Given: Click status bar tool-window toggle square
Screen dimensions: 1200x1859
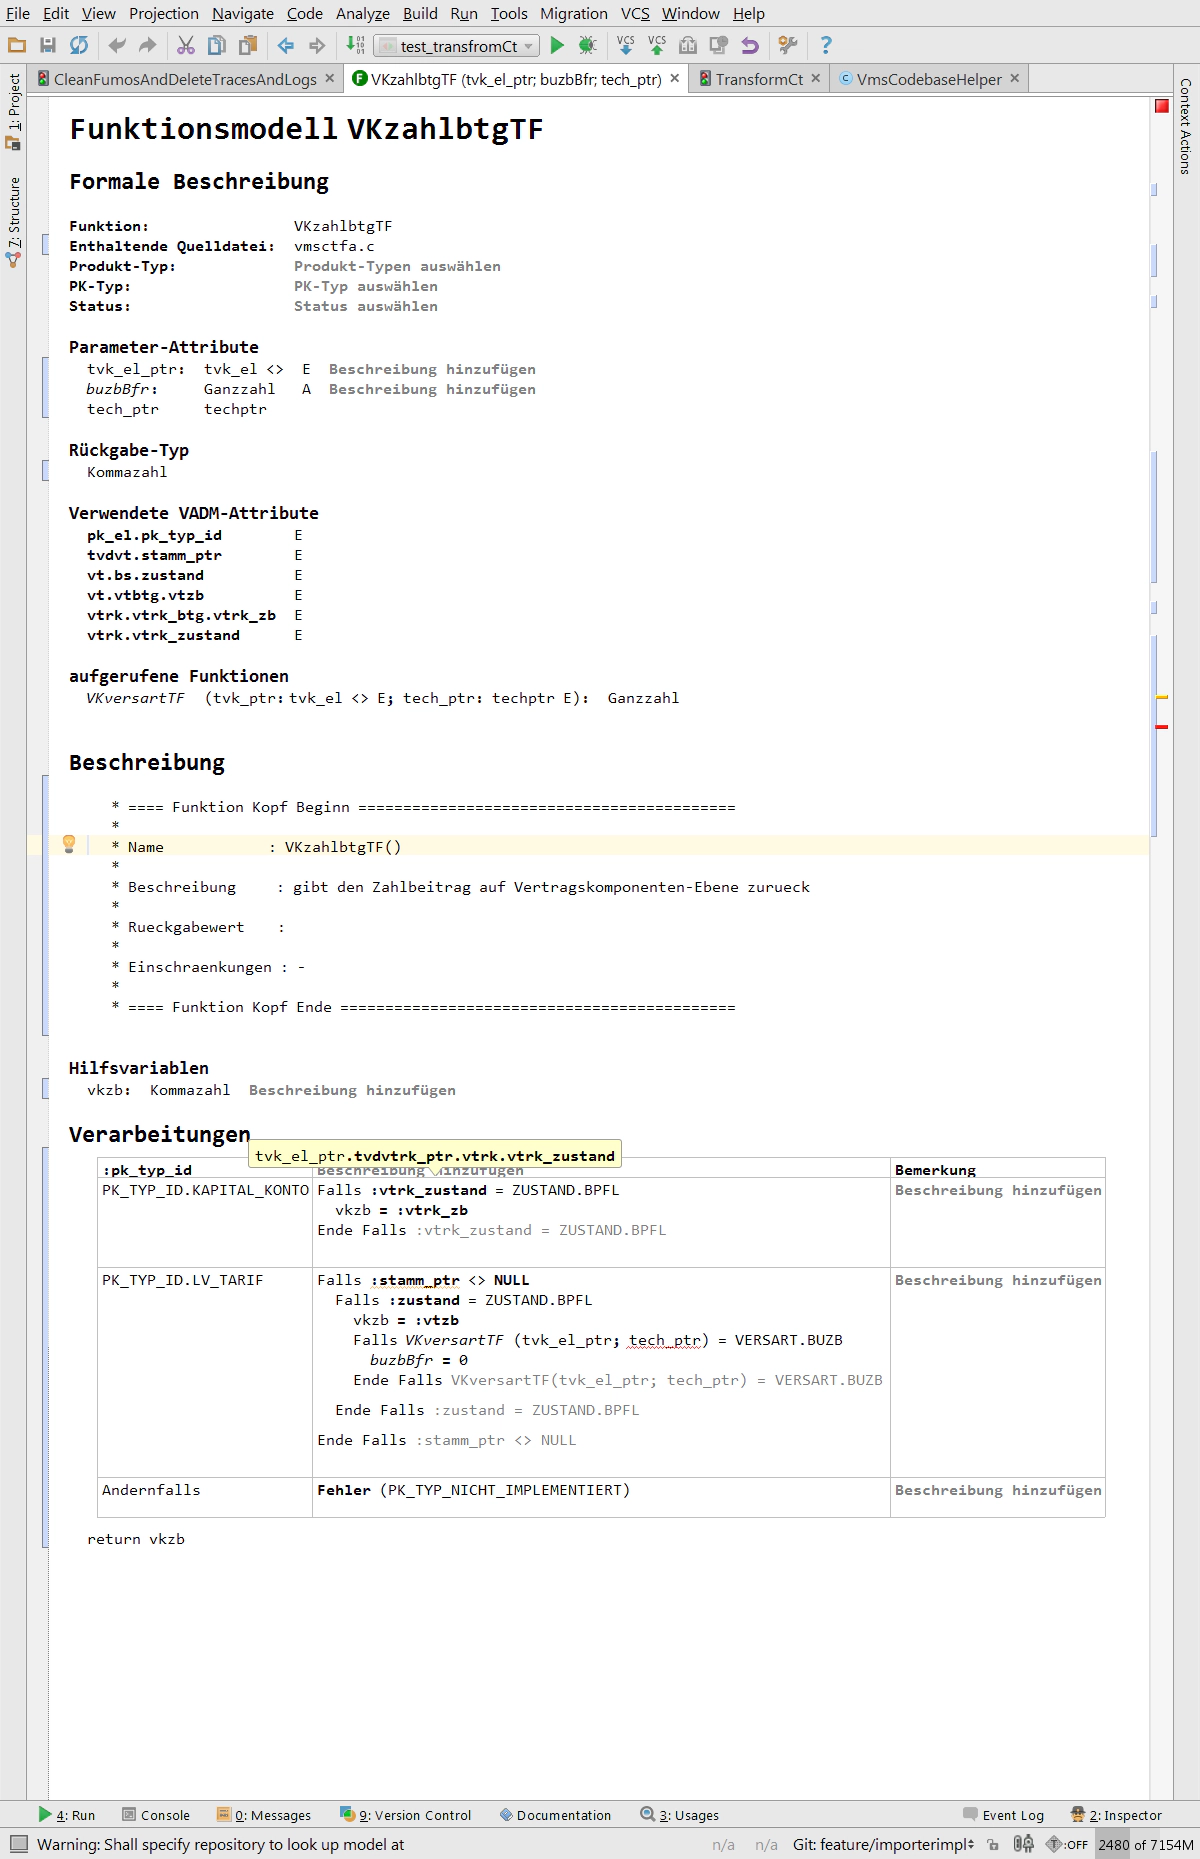Looking at the screenshot, I should point(19,1844).
